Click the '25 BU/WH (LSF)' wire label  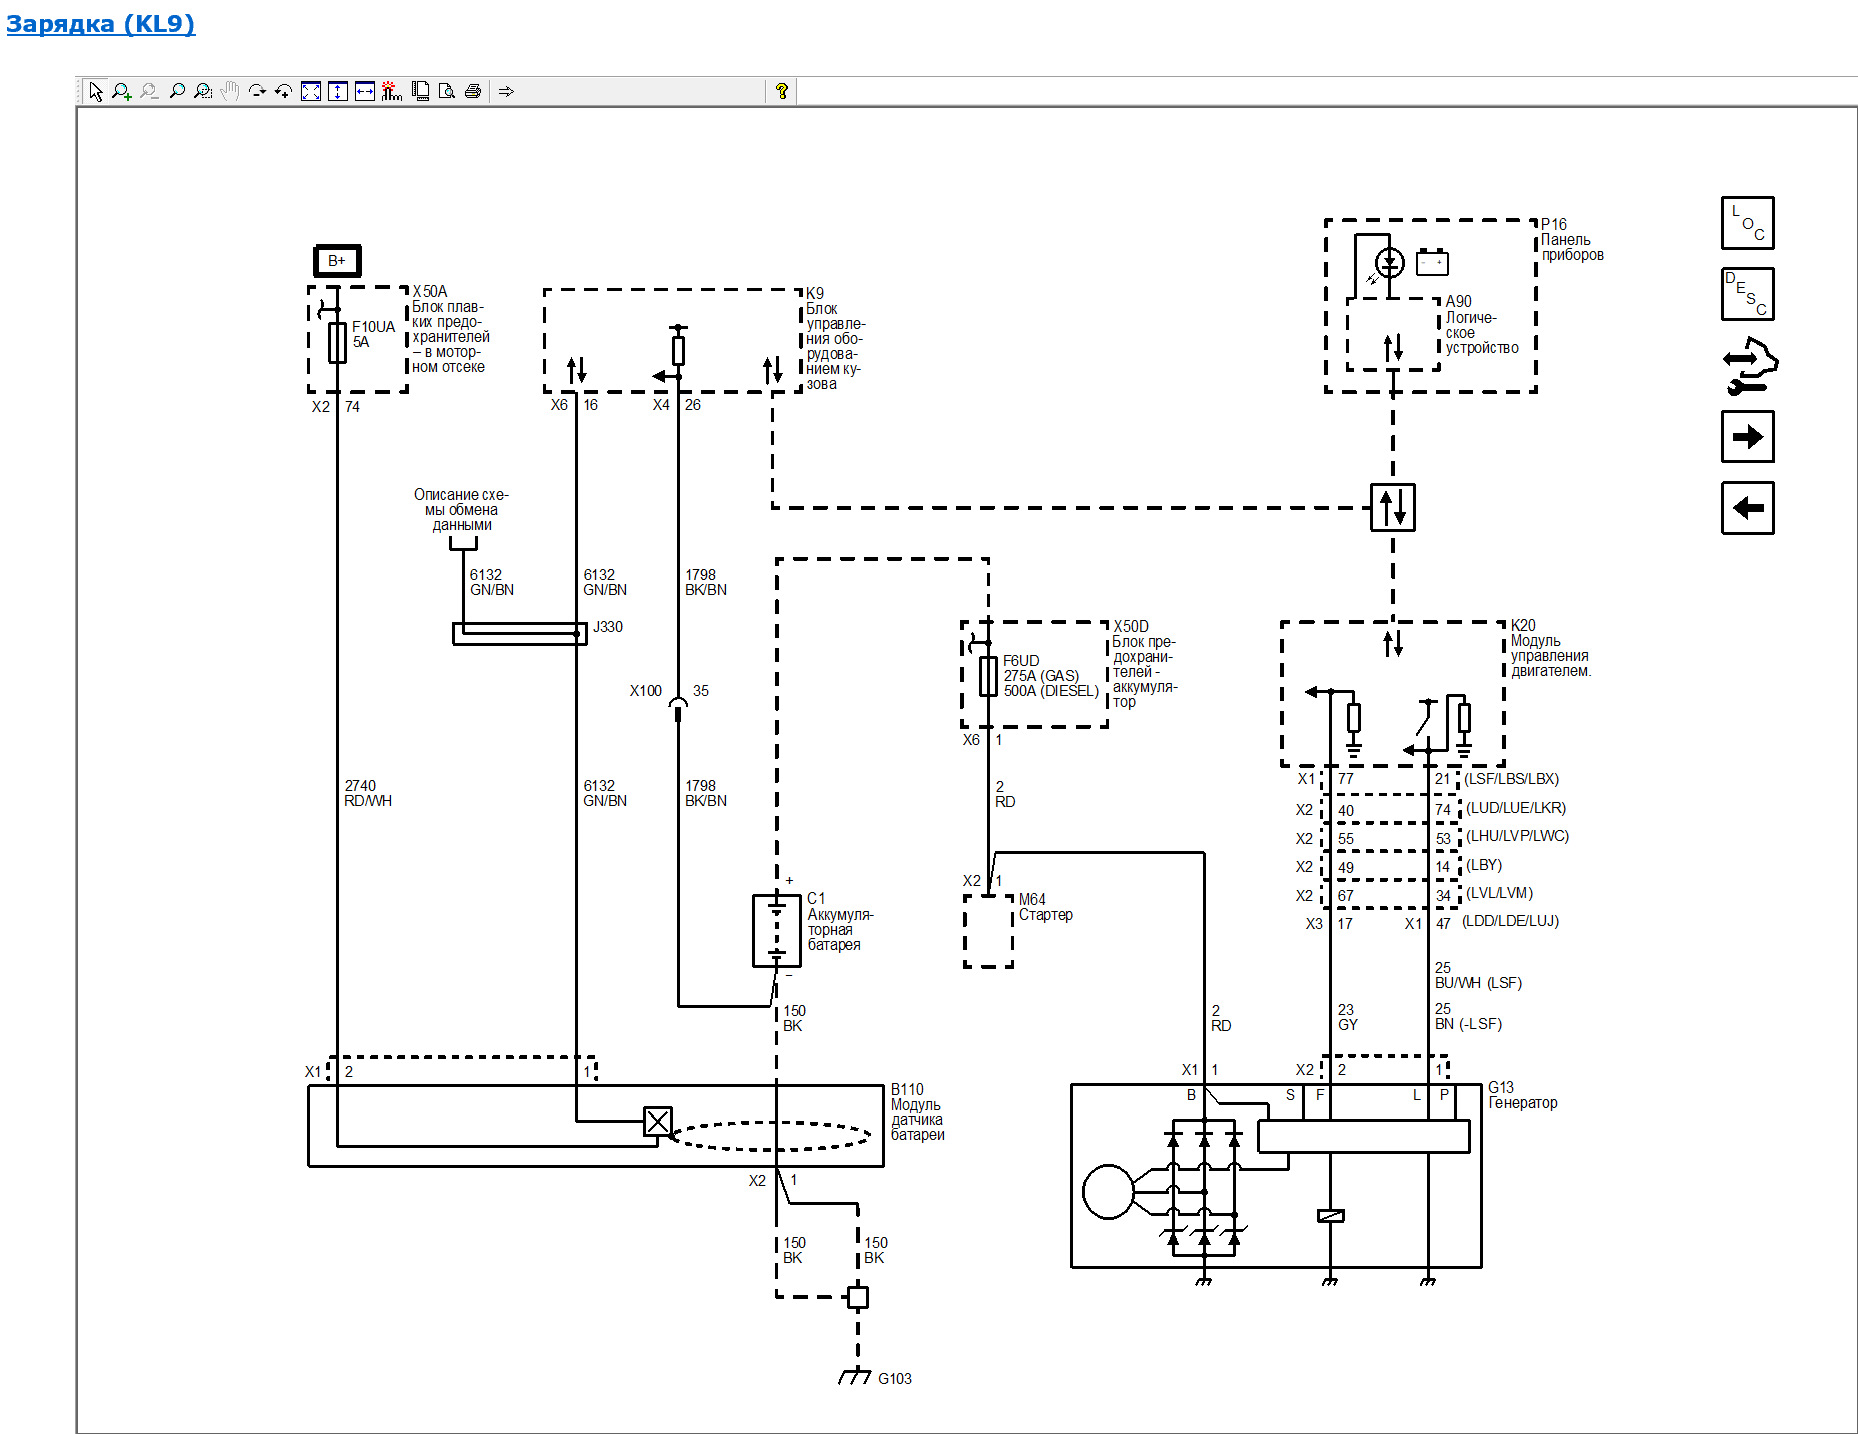(1478, 975)
